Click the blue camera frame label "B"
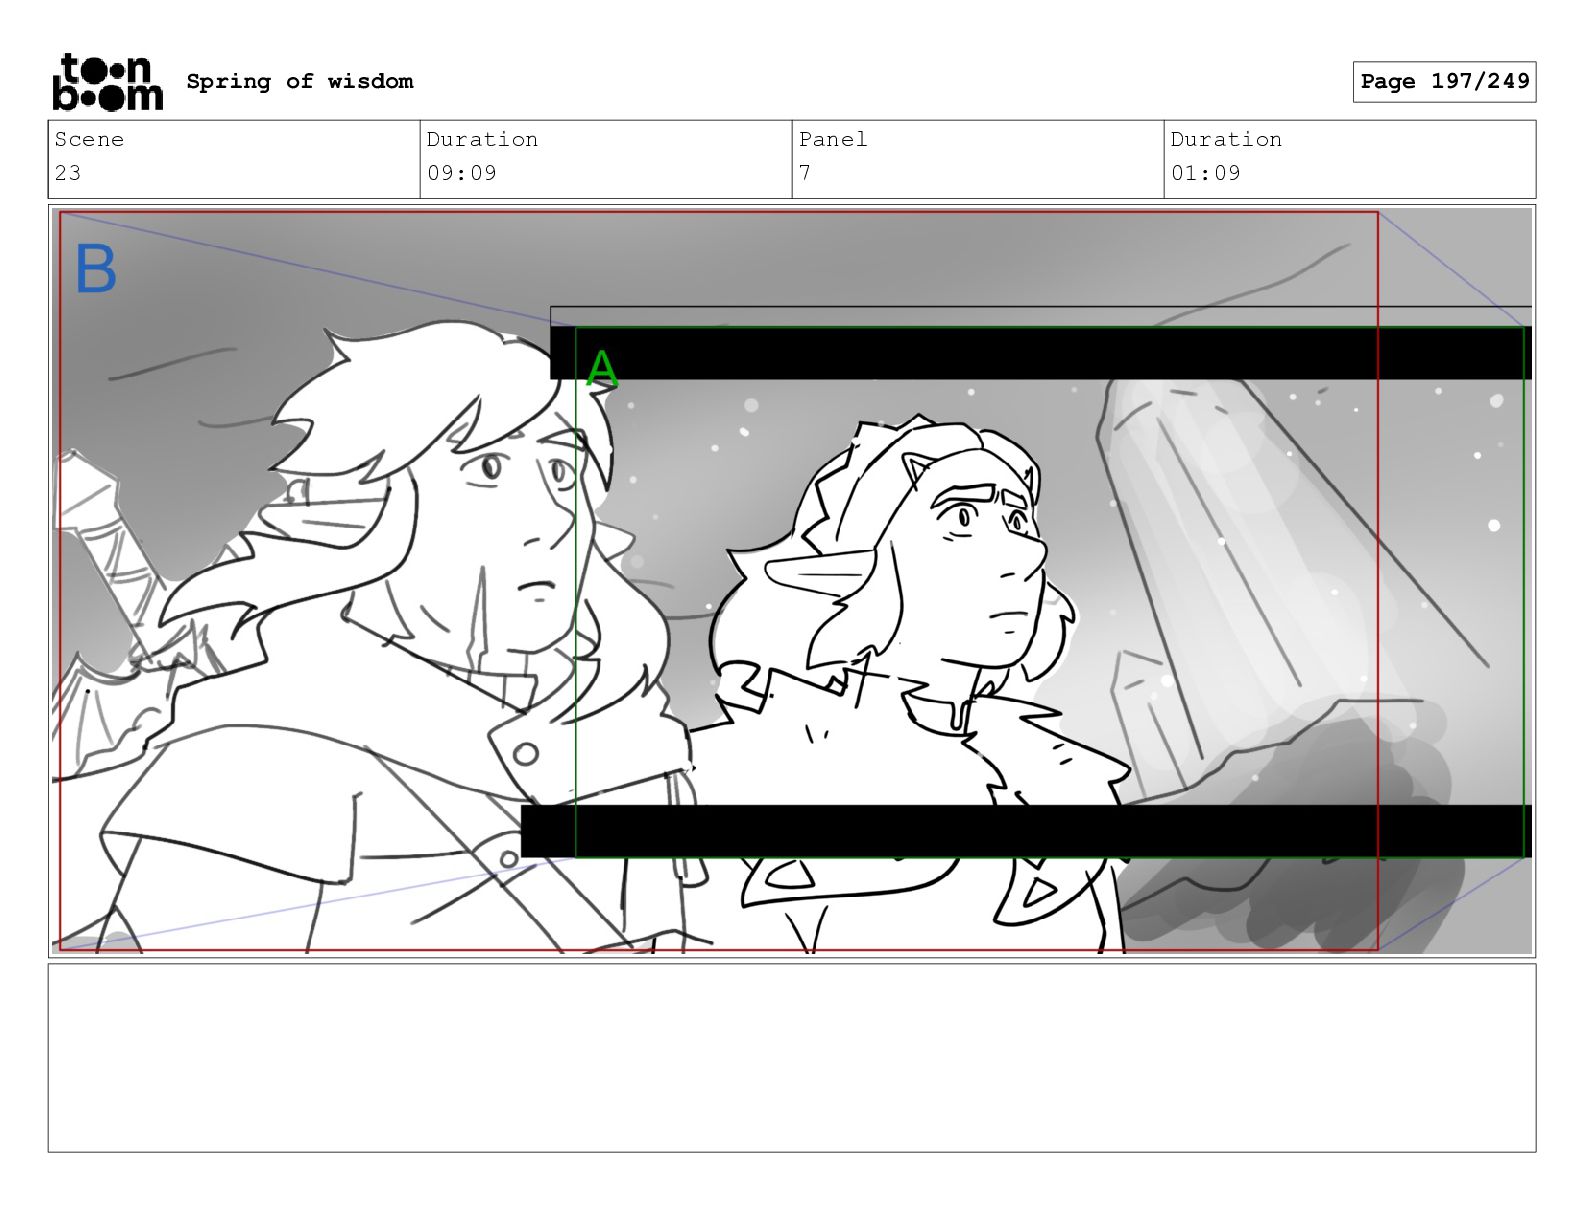Screen dimensions: 1584x1224 point(96,269)
